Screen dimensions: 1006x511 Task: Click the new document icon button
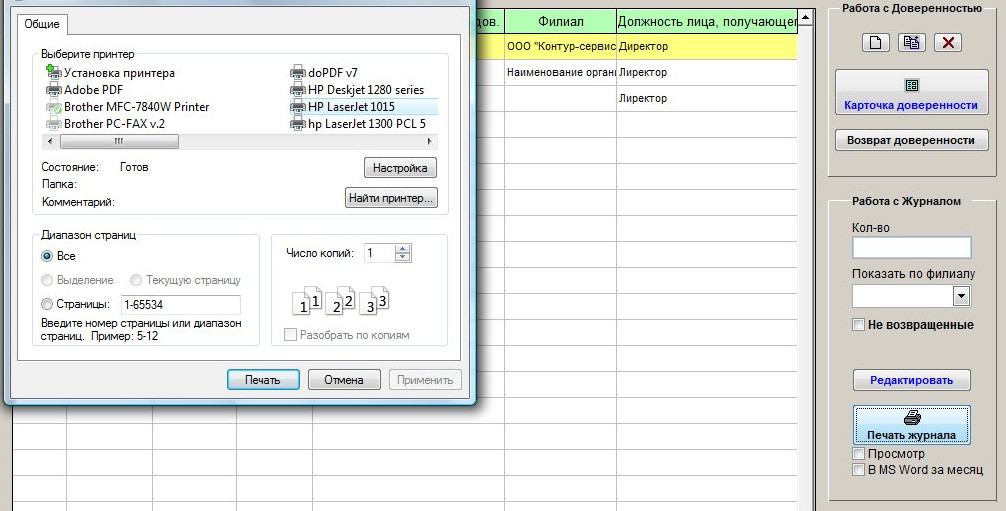[875, 43]
